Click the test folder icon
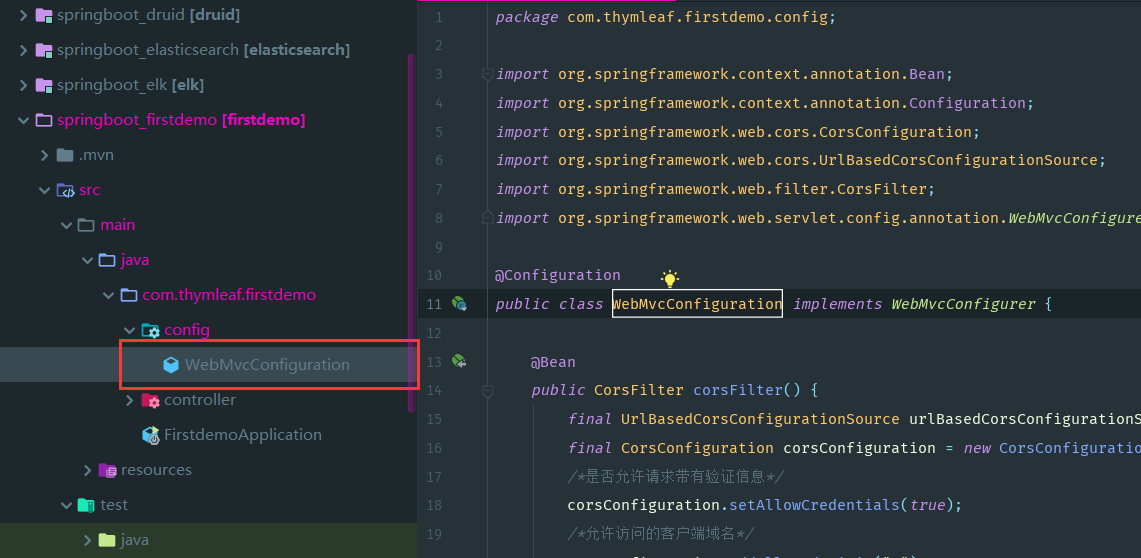Viewport: 1141px width, 558px height. [87, 505]
